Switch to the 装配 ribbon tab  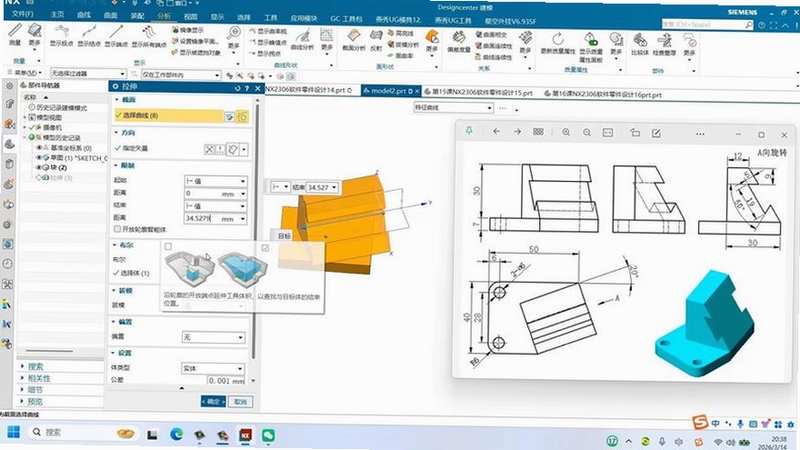pyautogui.click(x=137, y=15)
